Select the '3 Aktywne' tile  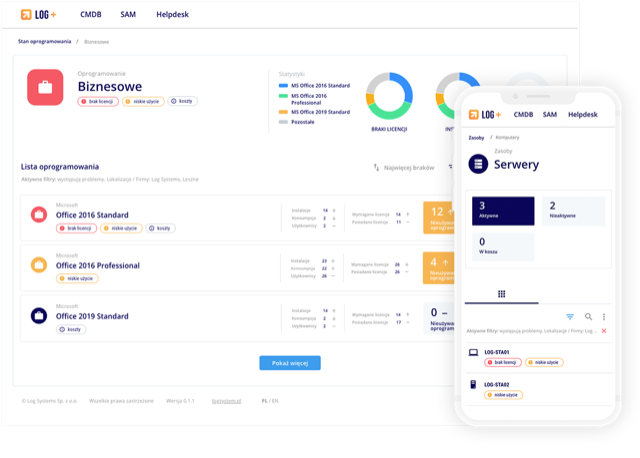(503, 211)
